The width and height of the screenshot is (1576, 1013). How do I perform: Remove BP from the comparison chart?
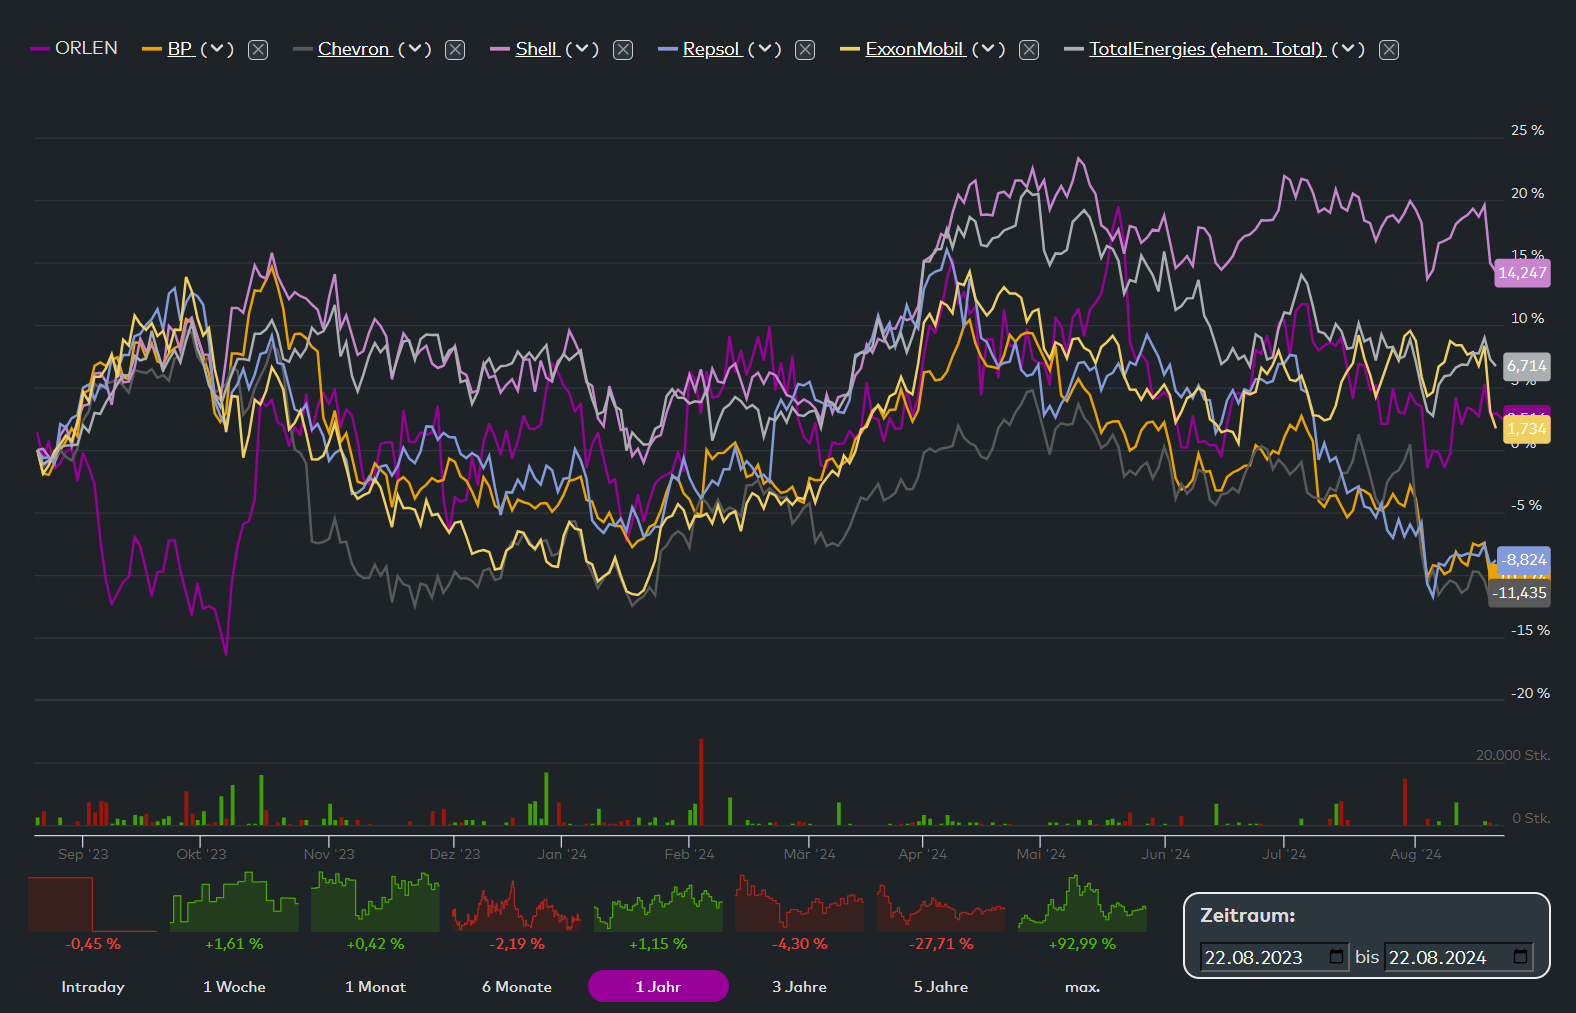click(x=258, y=50)
